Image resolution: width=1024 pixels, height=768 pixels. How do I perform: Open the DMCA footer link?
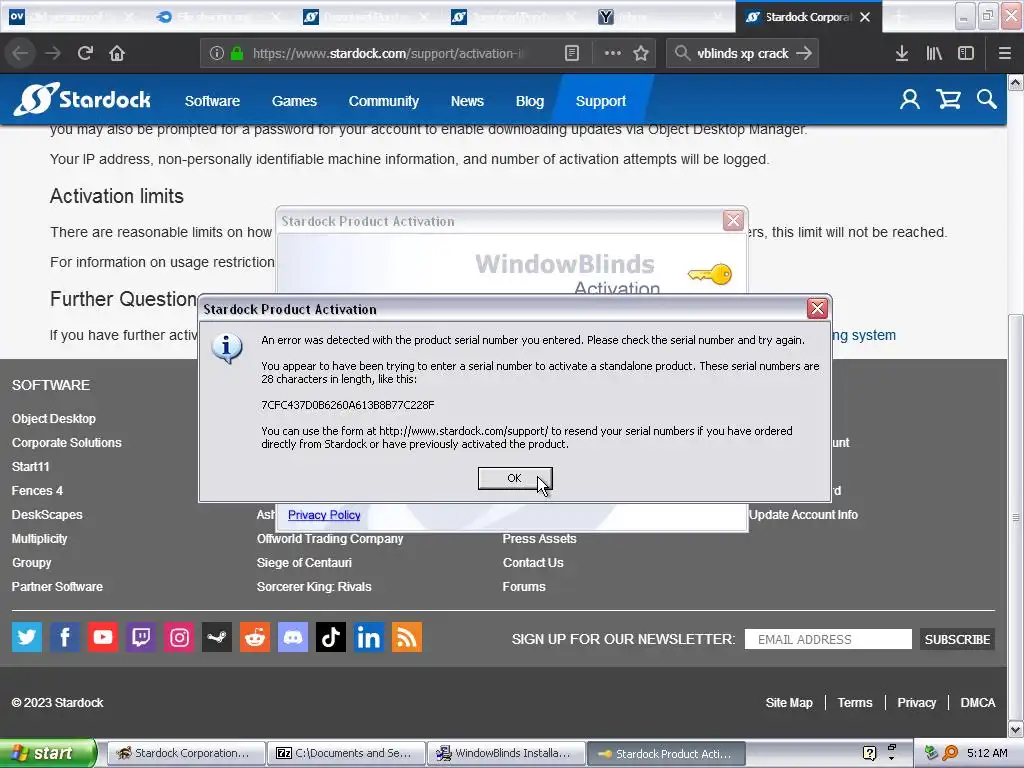tap(978, 703)
